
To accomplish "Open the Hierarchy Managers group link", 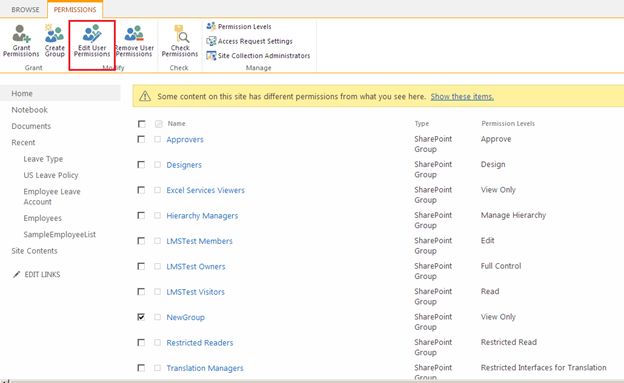I will click(x=202, y=215).
